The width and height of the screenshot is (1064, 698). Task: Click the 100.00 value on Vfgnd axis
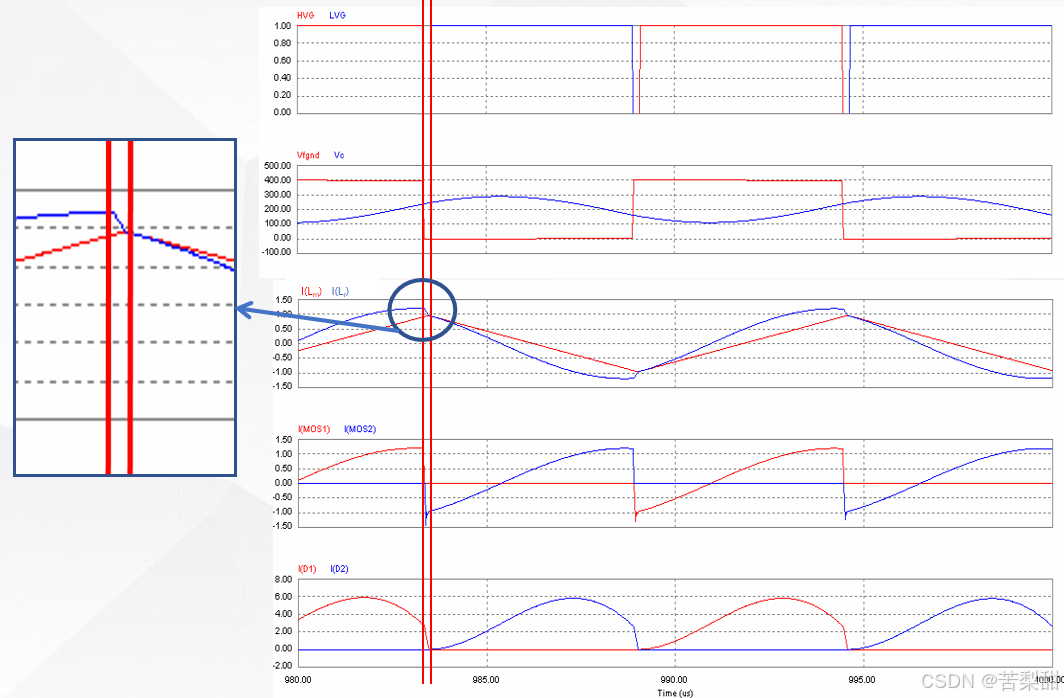(278, 223)
